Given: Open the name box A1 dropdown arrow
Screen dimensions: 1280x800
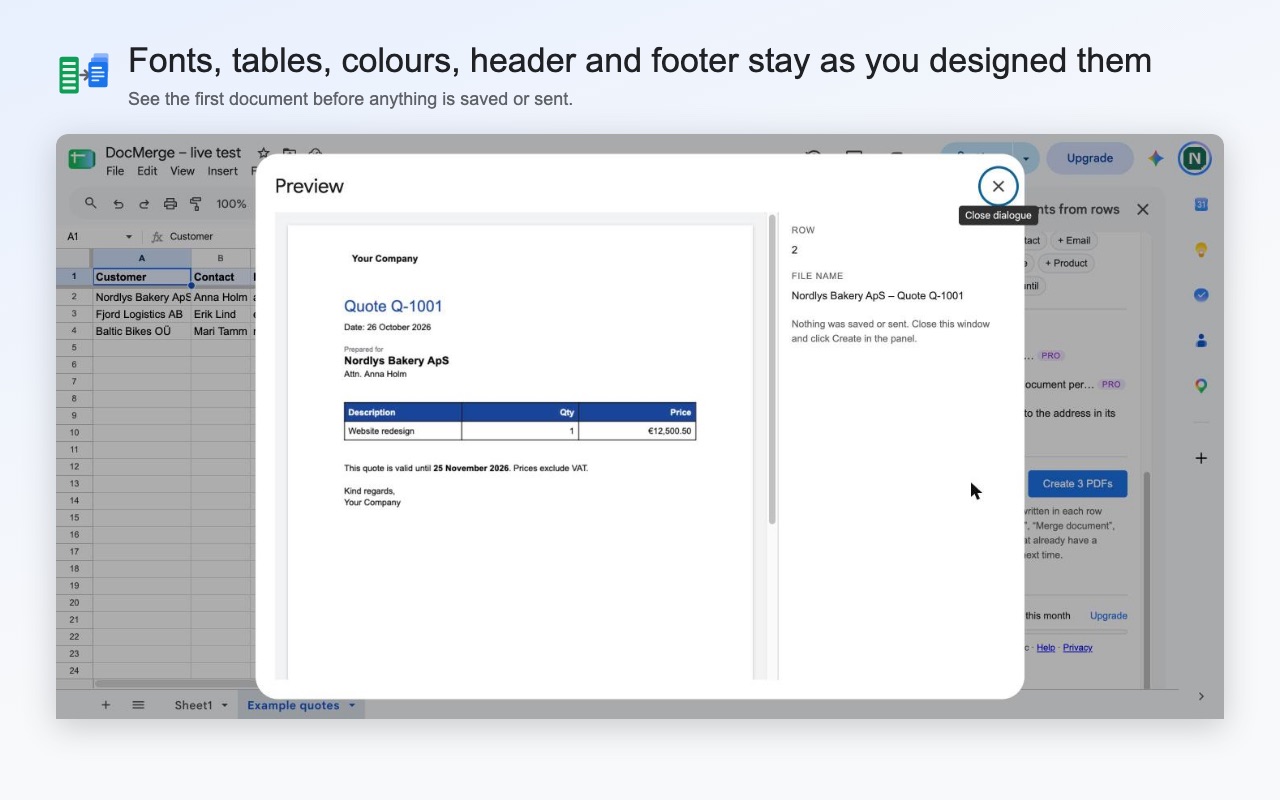Looking at the screenshot, I should tap(128, 237).
